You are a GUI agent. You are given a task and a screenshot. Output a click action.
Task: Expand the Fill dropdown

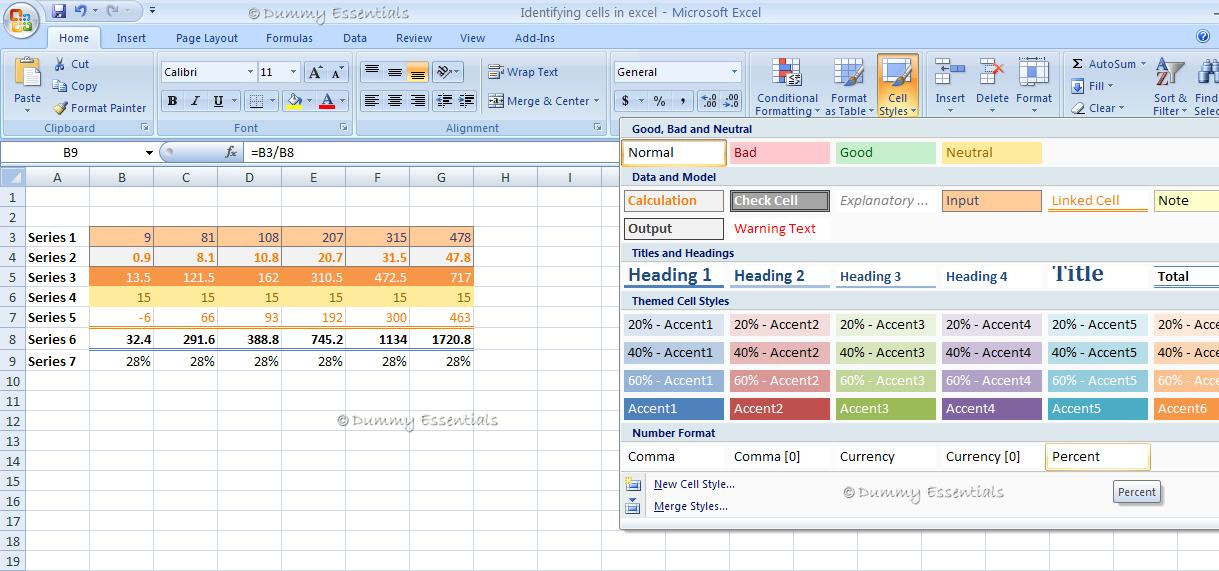pyautogui.click(x=1111, y=86)
